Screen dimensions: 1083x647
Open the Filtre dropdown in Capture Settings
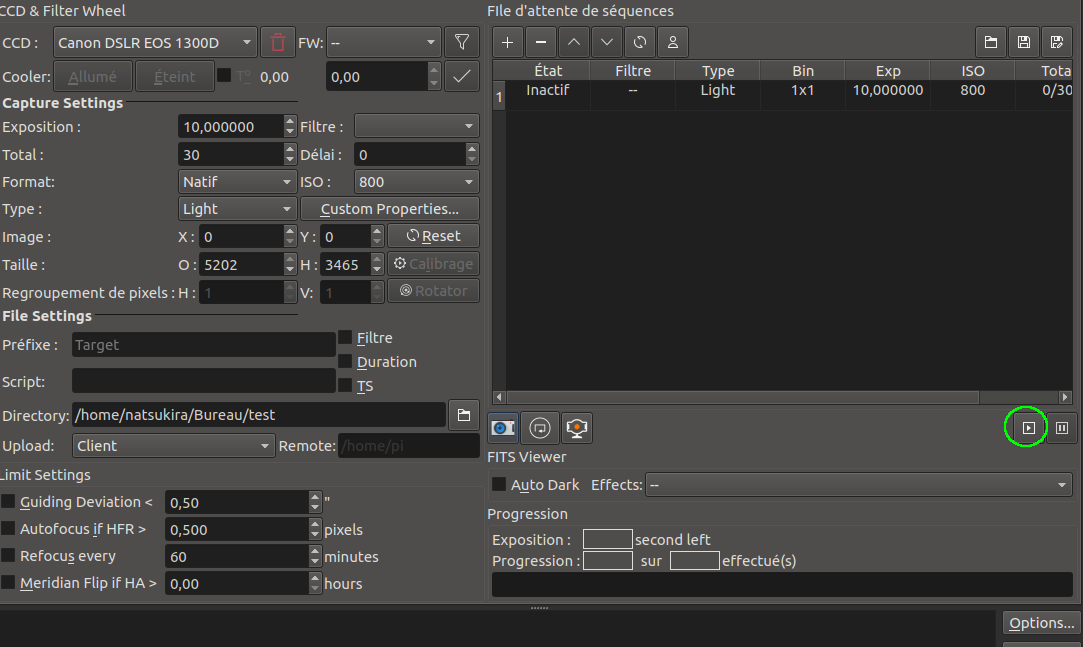click(416, 126)
